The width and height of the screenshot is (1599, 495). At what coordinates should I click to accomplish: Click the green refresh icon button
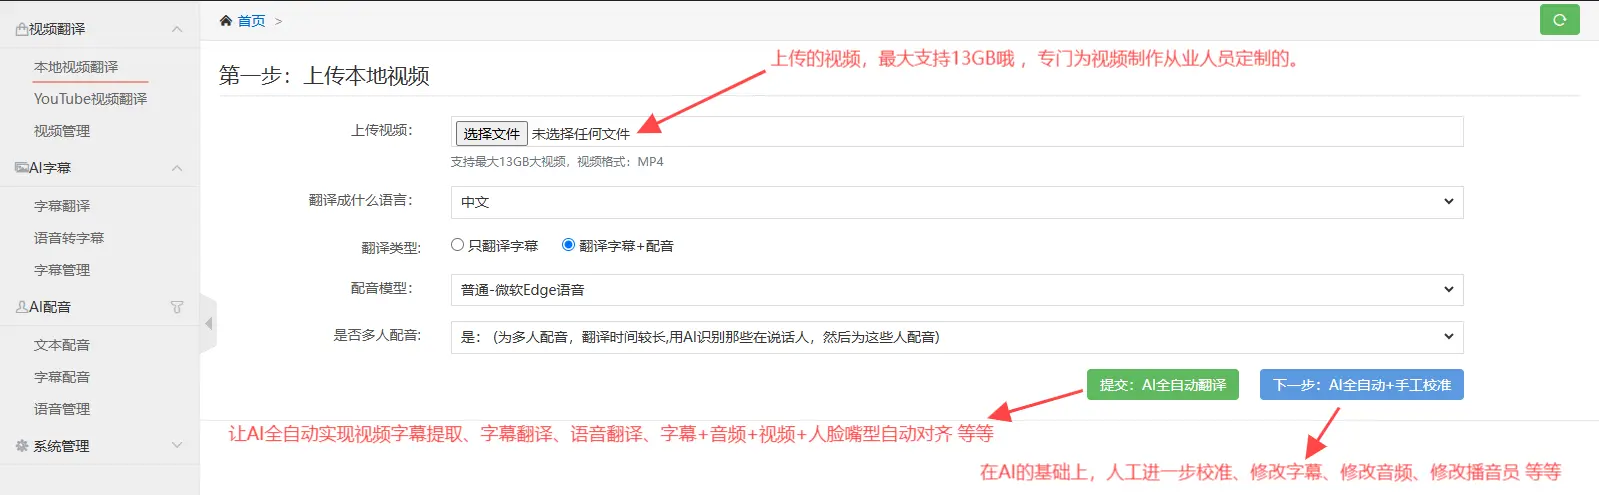click(x=1559, y=20)
